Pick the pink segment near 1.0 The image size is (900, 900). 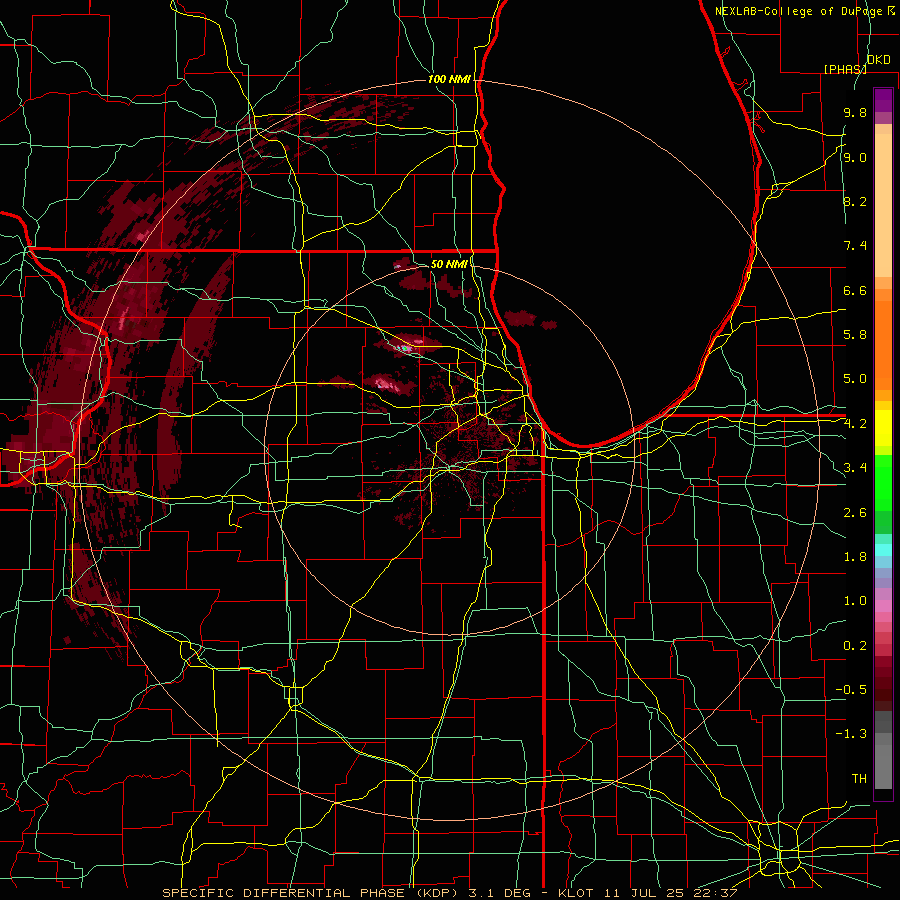[883, 606]
